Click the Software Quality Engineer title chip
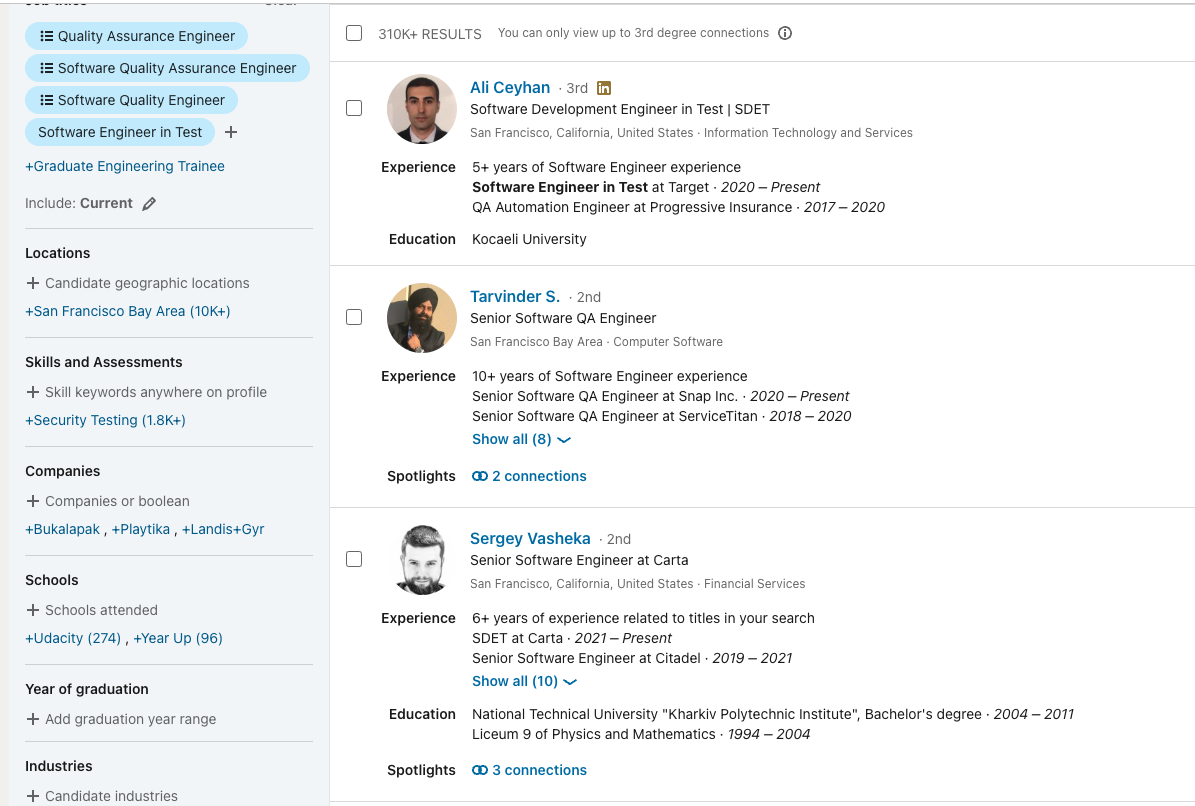Viewport: 1195px width, 806px height. click(x=131, y=100)
